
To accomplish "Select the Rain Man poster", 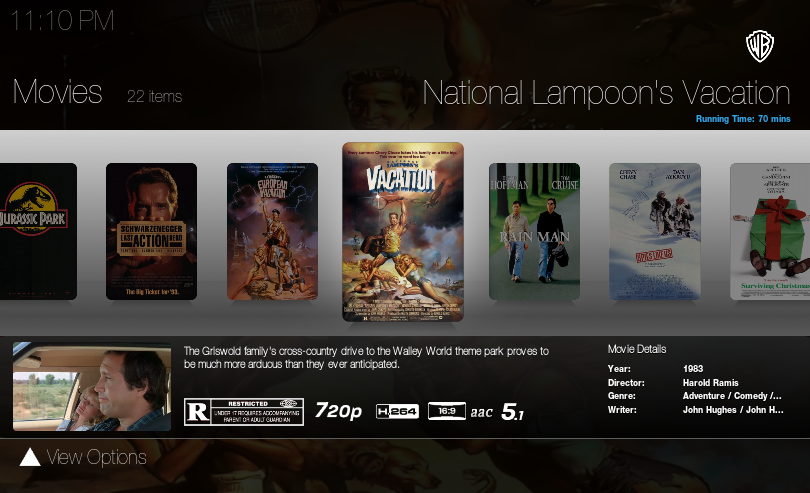I will pos(534,232).
